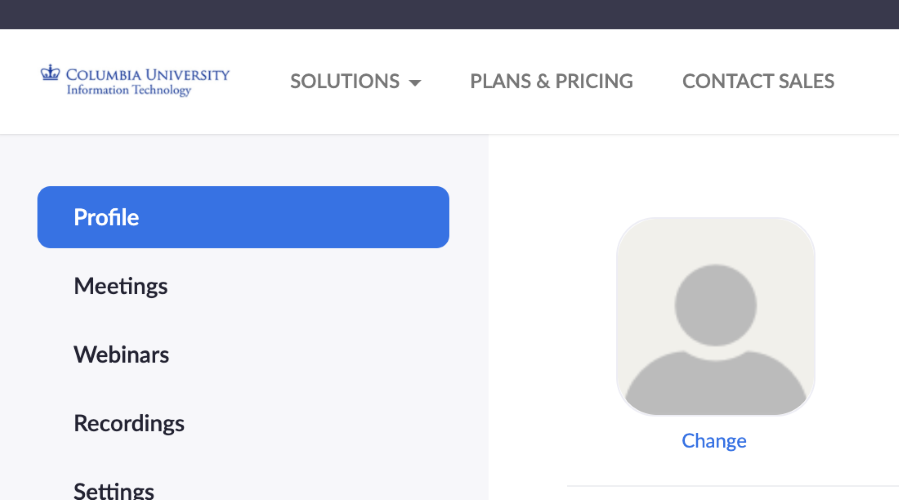Open Meetings from the sidebar
899x500 pixels.
coord(120,286)
